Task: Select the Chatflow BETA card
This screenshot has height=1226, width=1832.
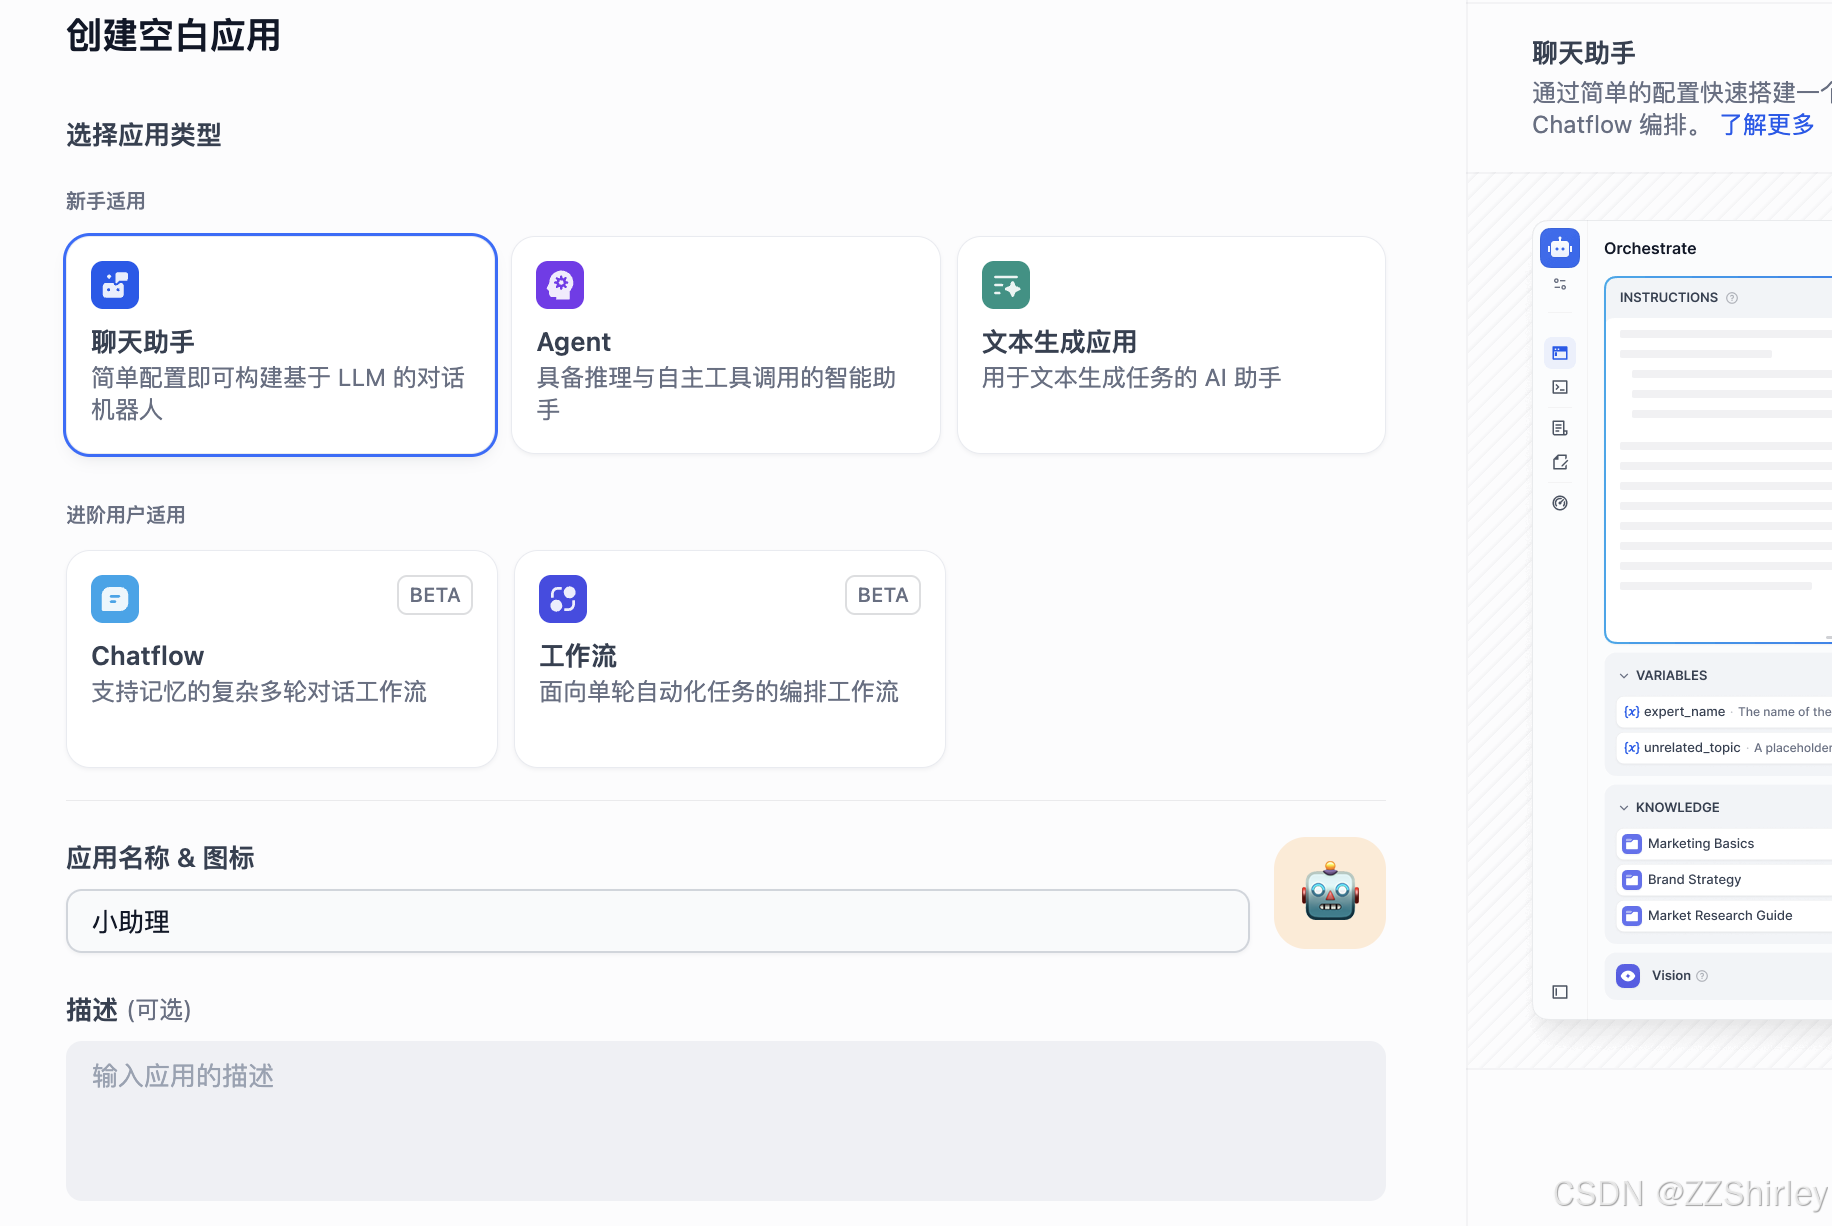Action: 281,659
